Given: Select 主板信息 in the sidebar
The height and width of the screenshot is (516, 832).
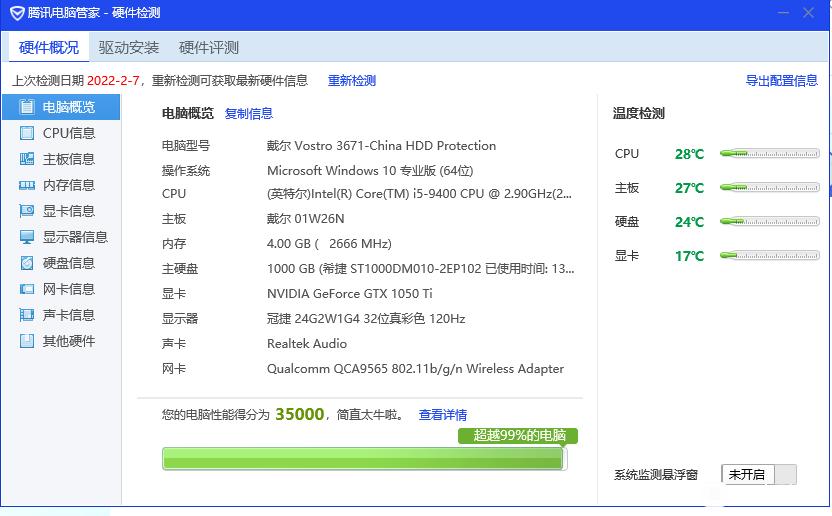Looking at the screenshot, I should point(61,159).
